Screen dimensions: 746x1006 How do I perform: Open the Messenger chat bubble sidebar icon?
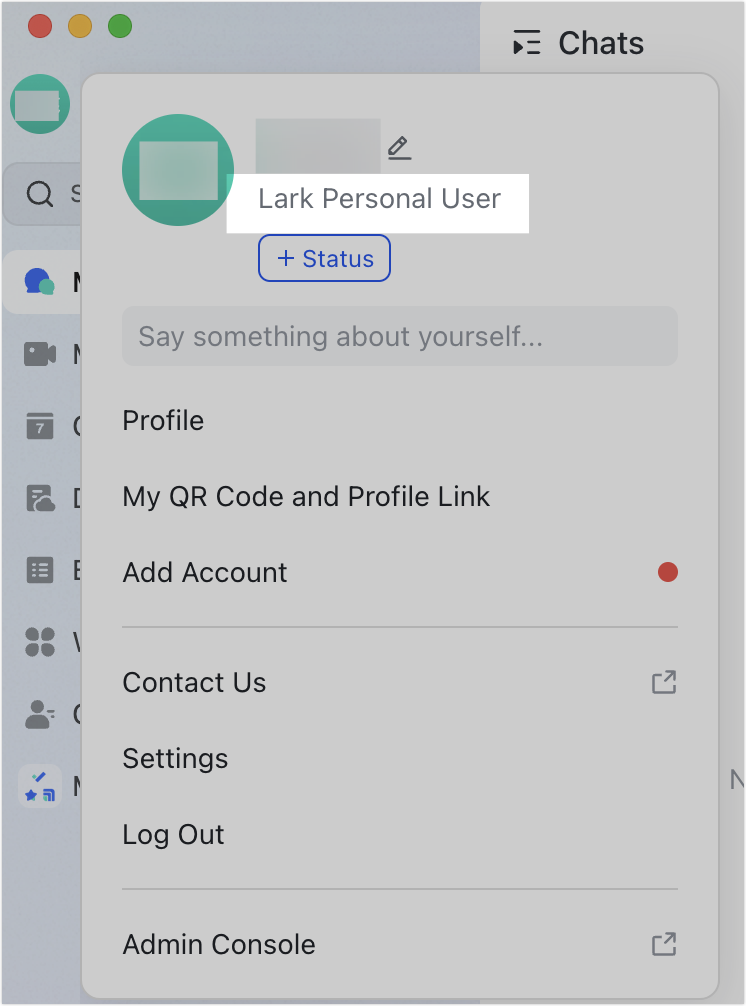tap(40, 282)
